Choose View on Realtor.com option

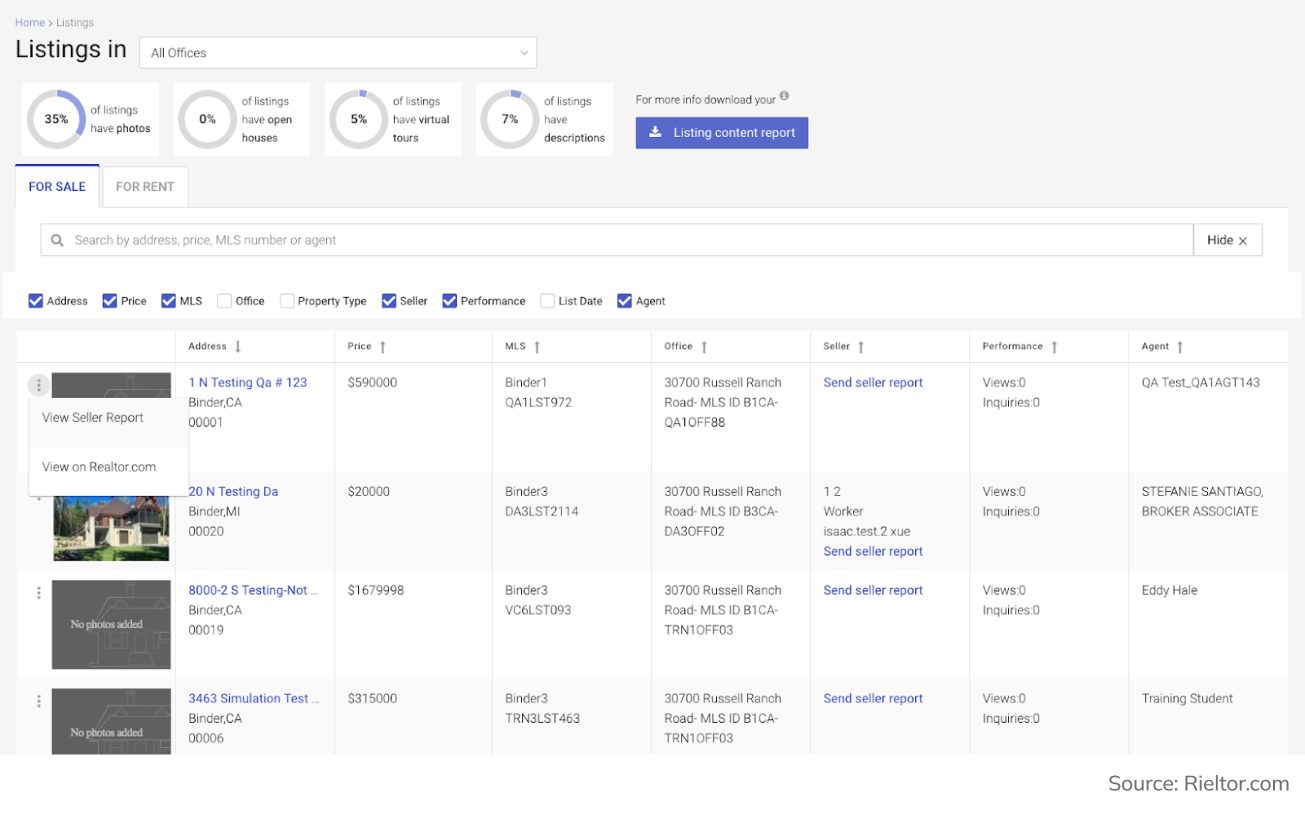pyautogui.click(x=99, y=467)
